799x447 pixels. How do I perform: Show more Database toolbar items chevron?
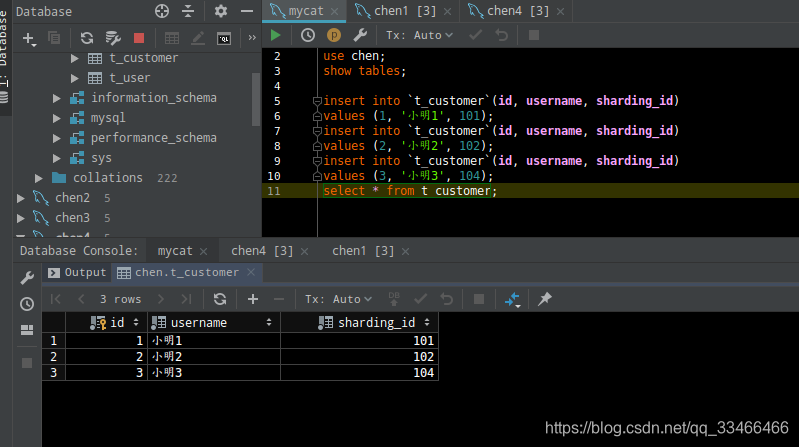252,38
